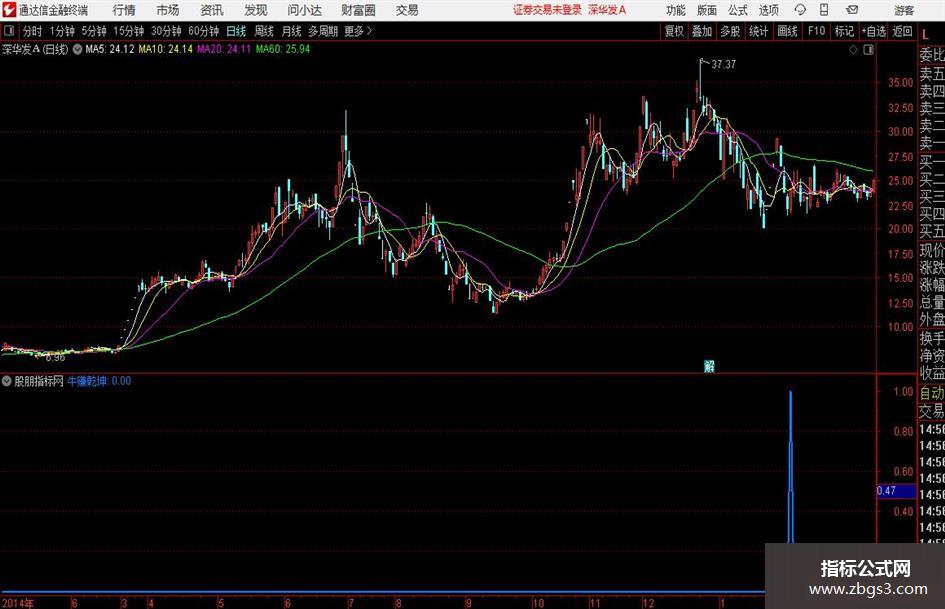Viewport: 945px width, 609px height.
Task: Open the mobile phone icon
Action: click(824, 10)
